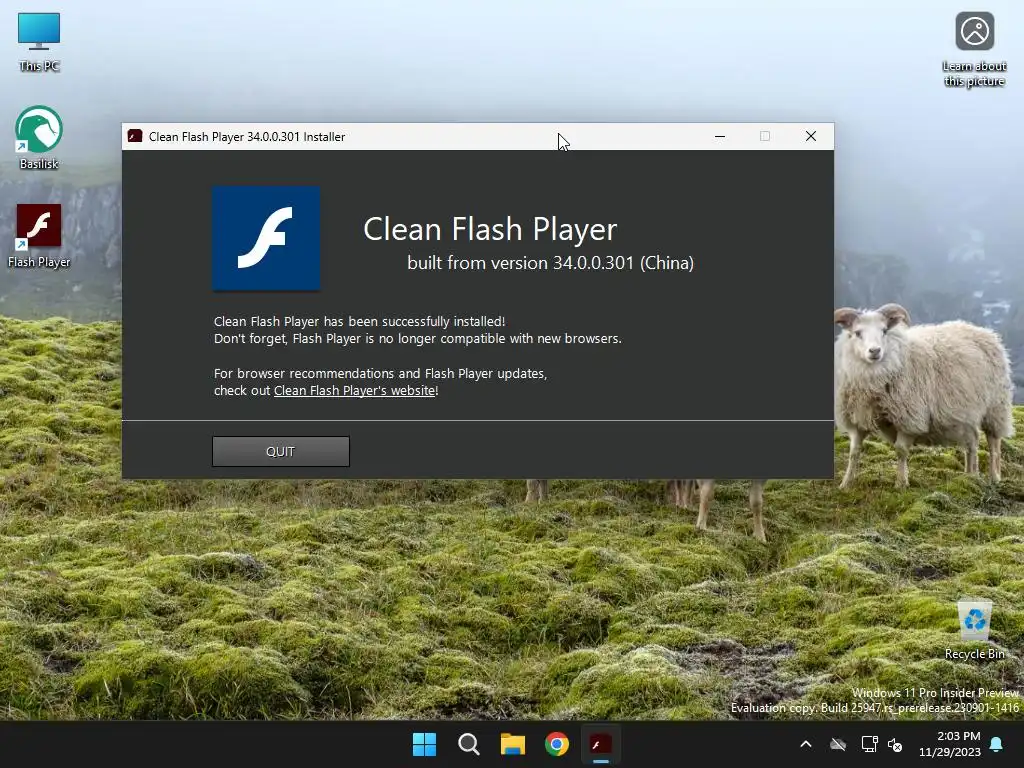Close the Clean Flash Player installer window
1024x768 pixels.
pos(810,136)
